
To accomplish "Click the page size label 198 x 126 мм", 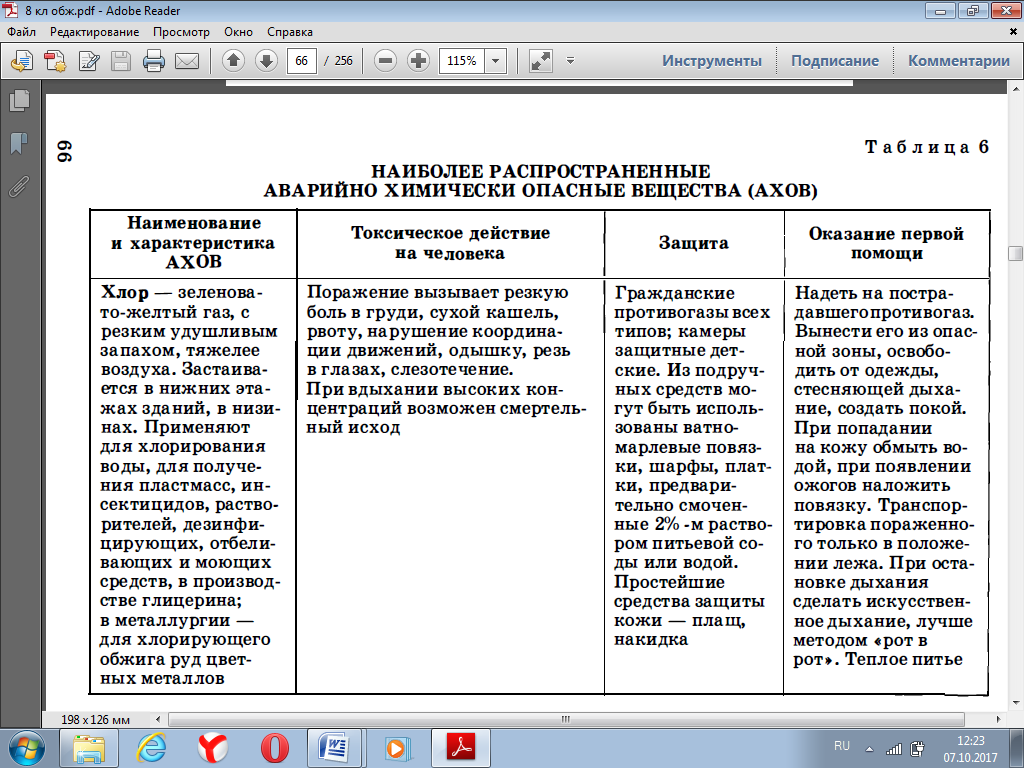I will (95, 720).
